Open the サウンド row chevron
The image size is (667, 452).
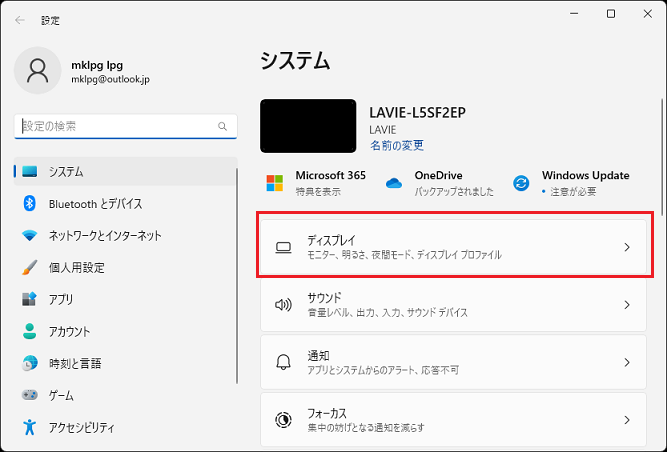coord(627,305)
